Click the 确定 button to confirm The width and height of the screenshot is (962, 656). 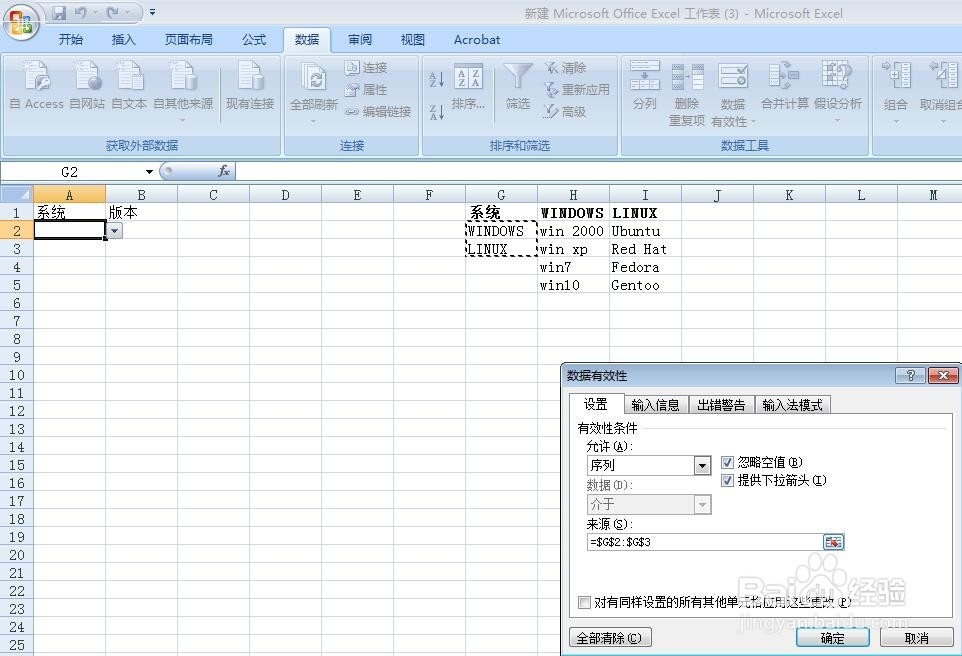click(x=831, y=637)
